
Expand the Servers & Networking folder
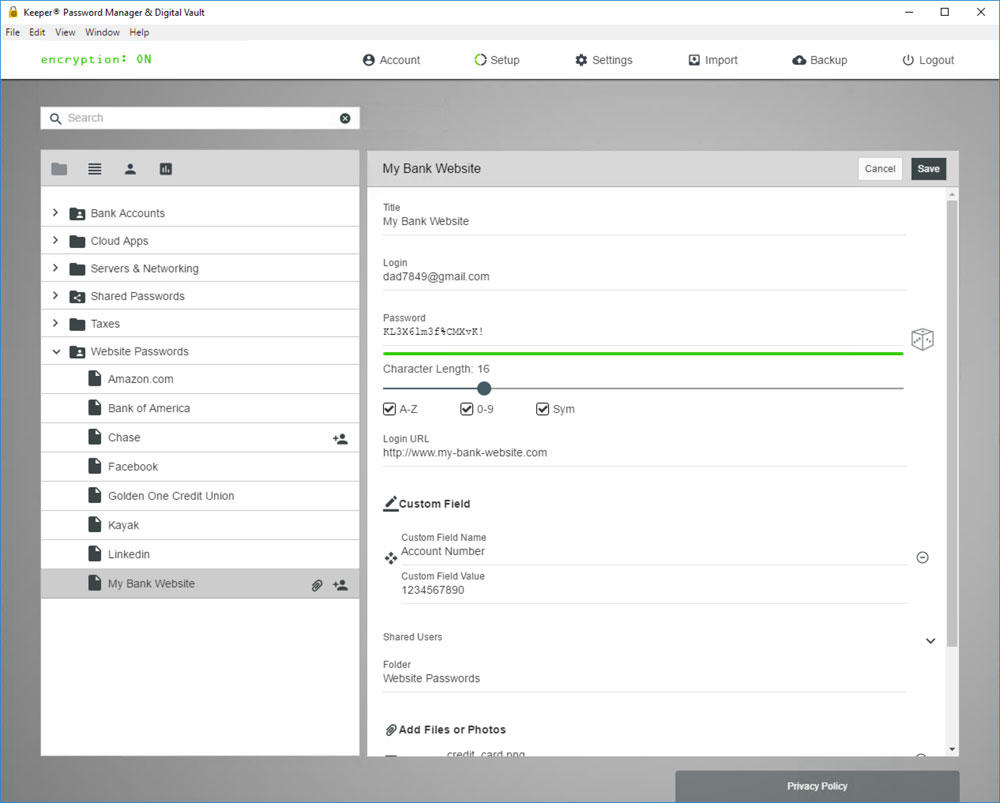point(55,268)
